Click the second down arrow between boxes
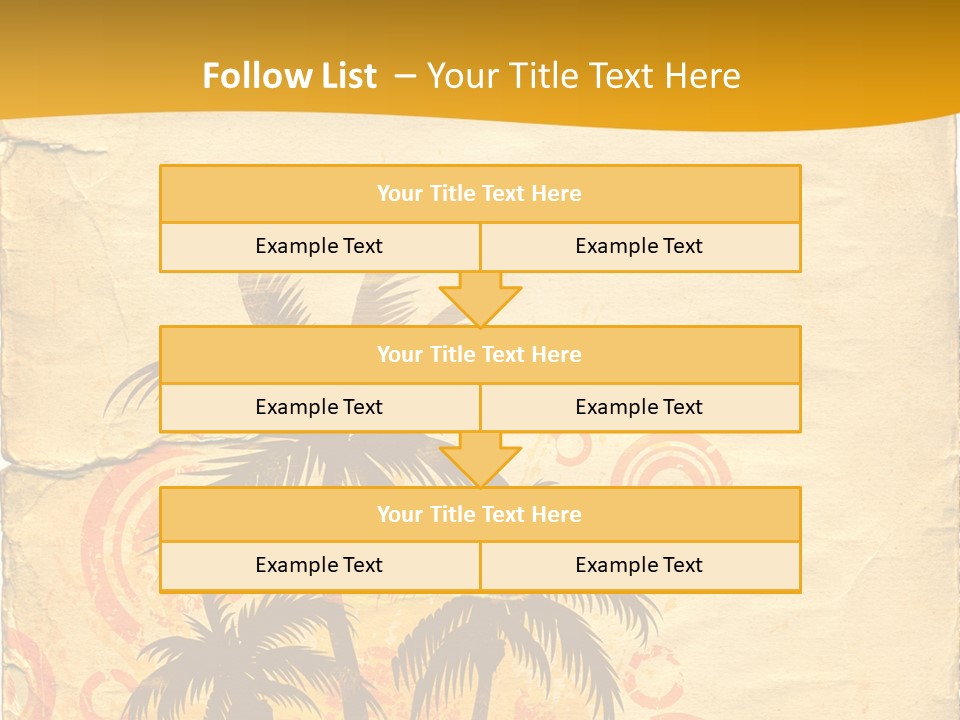This screenshot has height=720, width=960. pos(480,458)
